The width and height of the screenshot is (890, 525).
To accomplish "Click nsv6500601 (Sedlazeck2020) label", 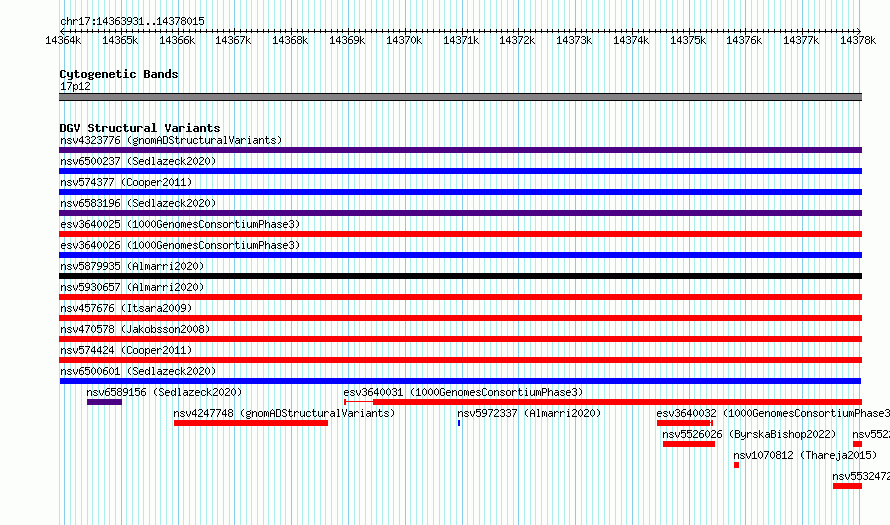I will tap(138, 371).
